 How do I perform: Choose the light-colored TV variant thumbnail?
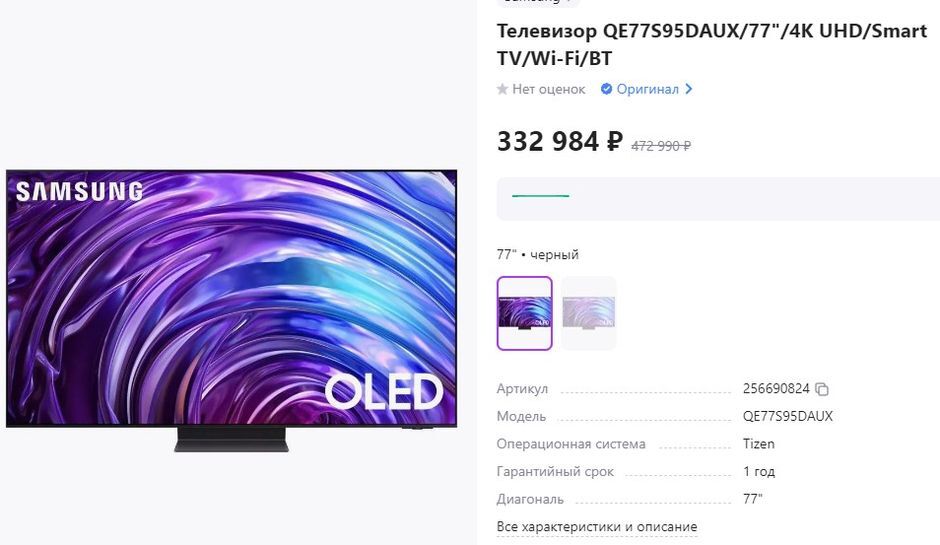pyautogui.click(x=588, y=313)
